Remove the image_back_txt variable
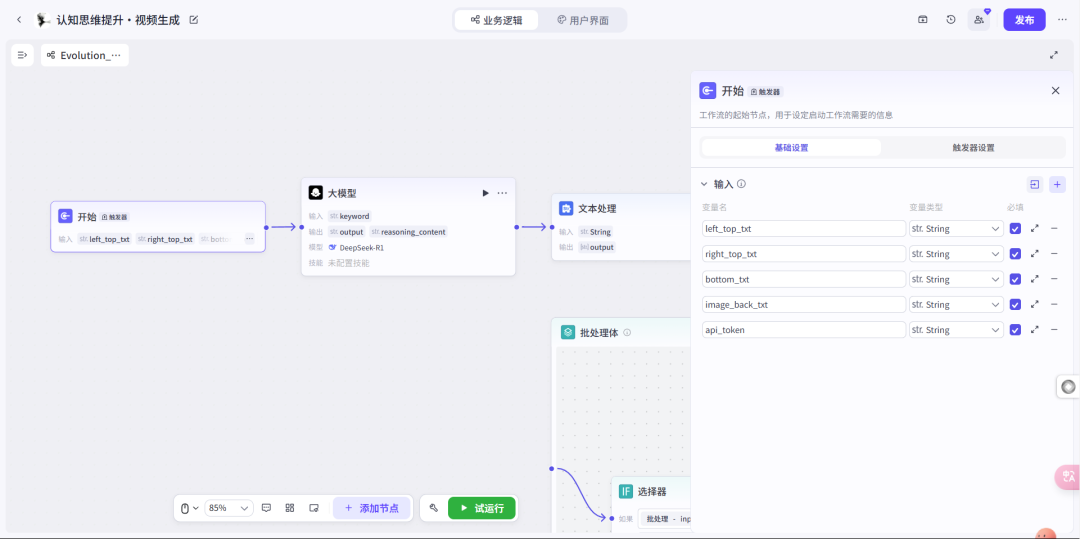The width and height of the screenshot is (1080, 539). point(1054,304)
